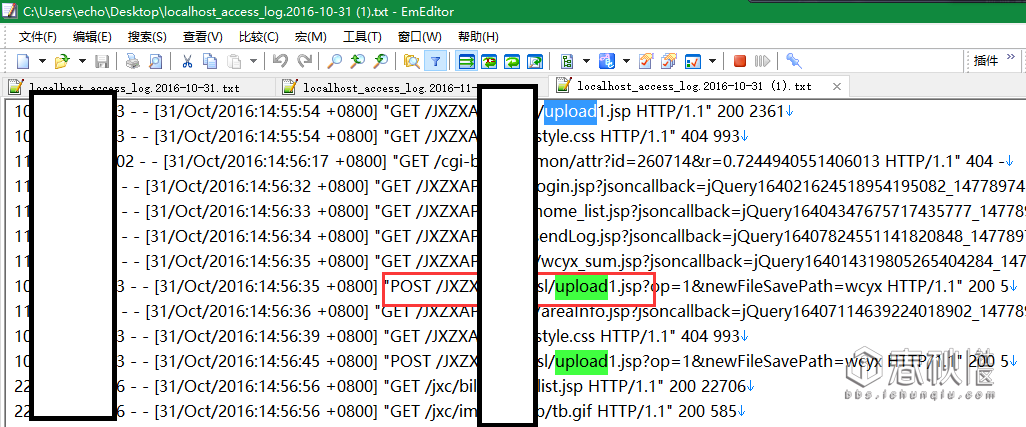The height and width of the screenshot is (427, 1026).
Task: Expand the Open file dropdown arrow
Action: coord(82,61)
